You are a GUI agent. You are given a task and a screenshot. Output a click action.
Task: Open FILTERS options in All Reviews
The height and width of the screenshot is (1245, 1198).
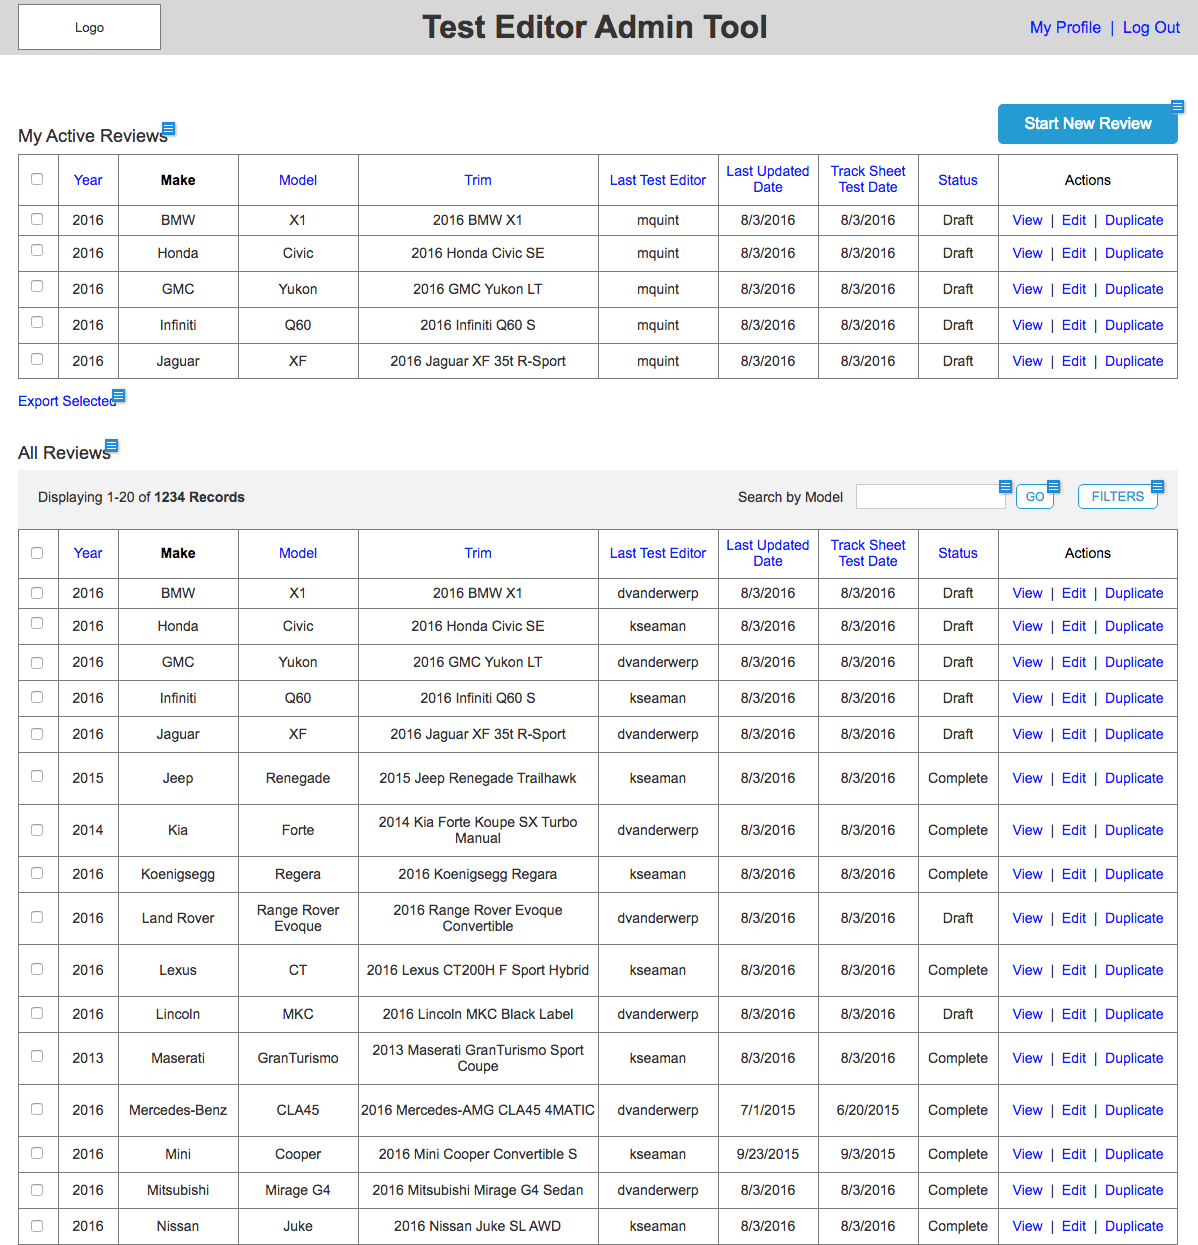tap(1117, 496)
